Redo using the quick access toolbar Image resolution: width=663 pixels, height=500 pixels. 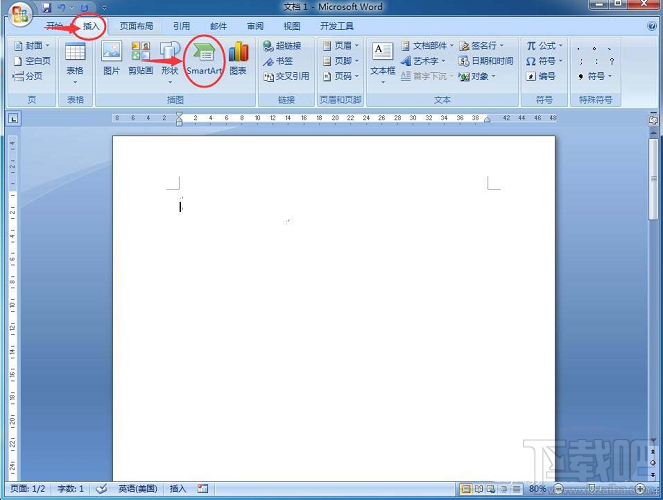tap(84, 7)
